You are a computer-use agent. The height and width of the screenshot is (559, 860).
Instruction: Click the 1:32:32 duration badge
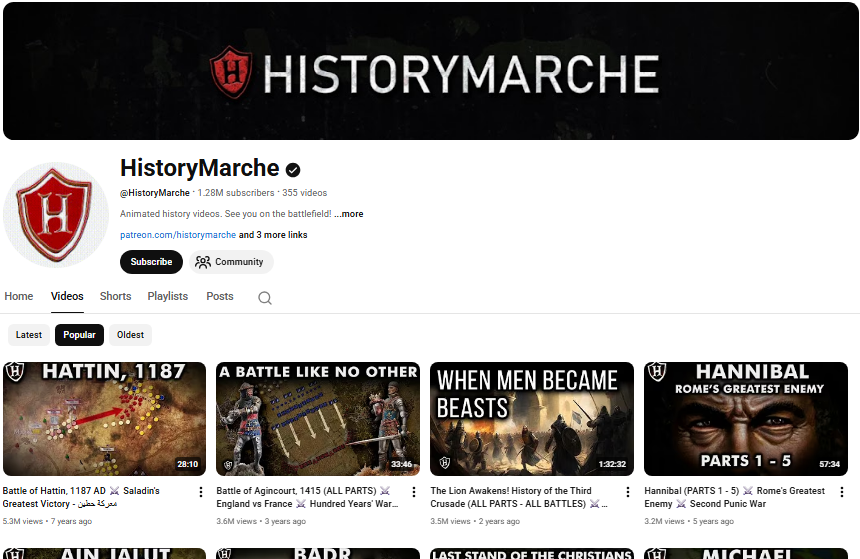pos(612,464)
